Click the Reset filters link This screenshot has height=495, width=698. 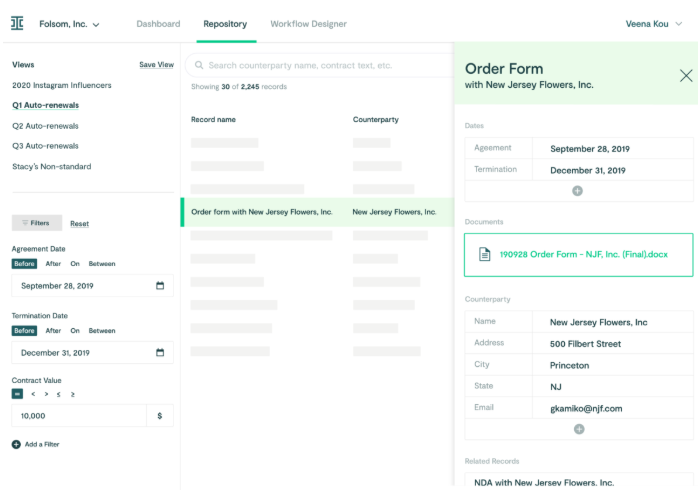coord(79,224)
